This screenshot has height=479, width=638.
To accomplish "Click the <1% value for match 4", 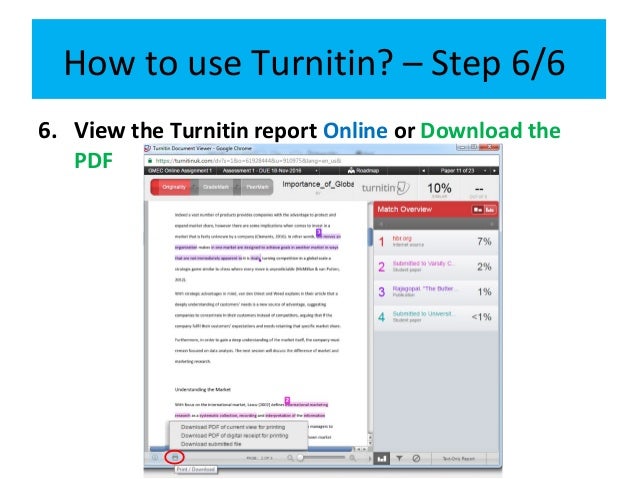I will point(481,317).
